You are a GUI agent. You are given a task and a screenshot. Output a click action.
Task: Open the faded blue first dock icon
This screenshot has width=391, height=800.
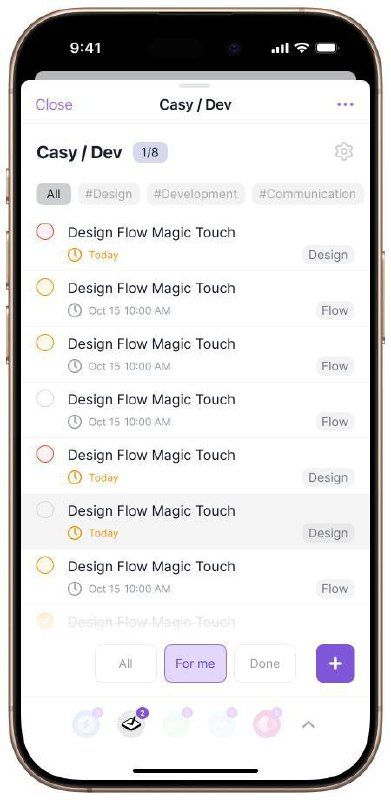(86, 723)
